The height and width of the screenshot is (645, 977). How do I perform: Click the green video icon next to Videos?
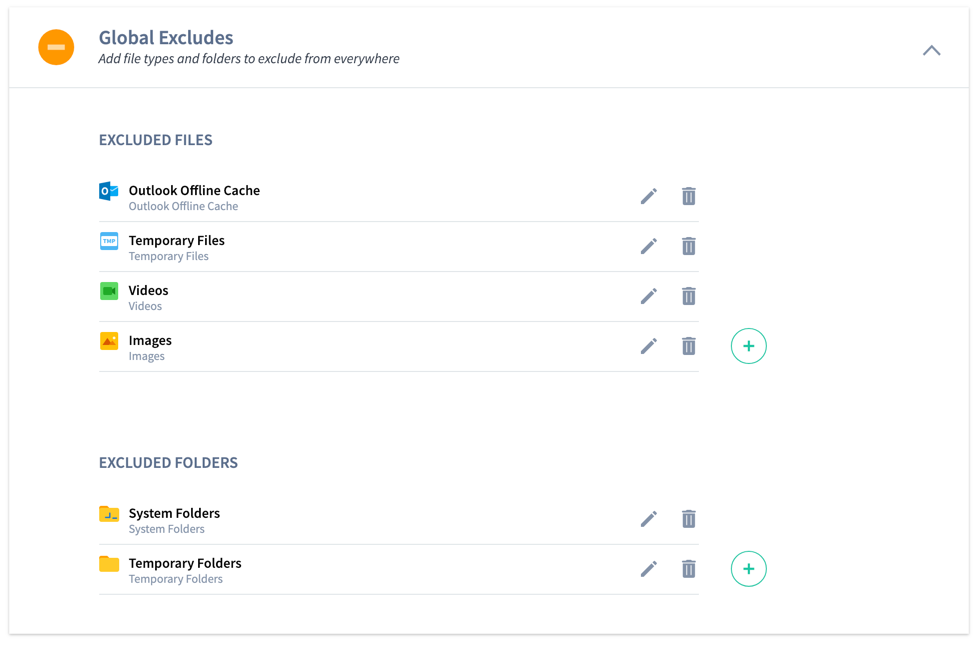(108, 291)
